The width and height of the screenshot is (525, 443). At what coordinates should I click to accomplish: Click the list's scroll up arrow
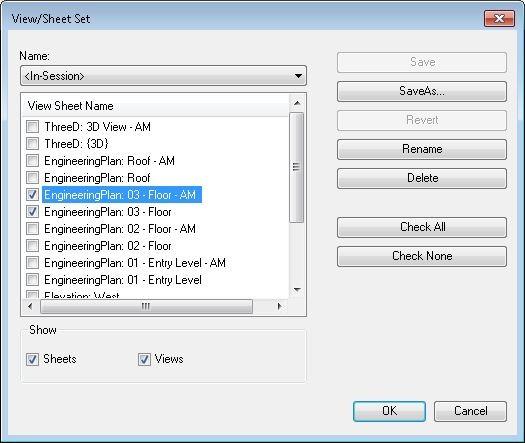(x=297, y=103)
